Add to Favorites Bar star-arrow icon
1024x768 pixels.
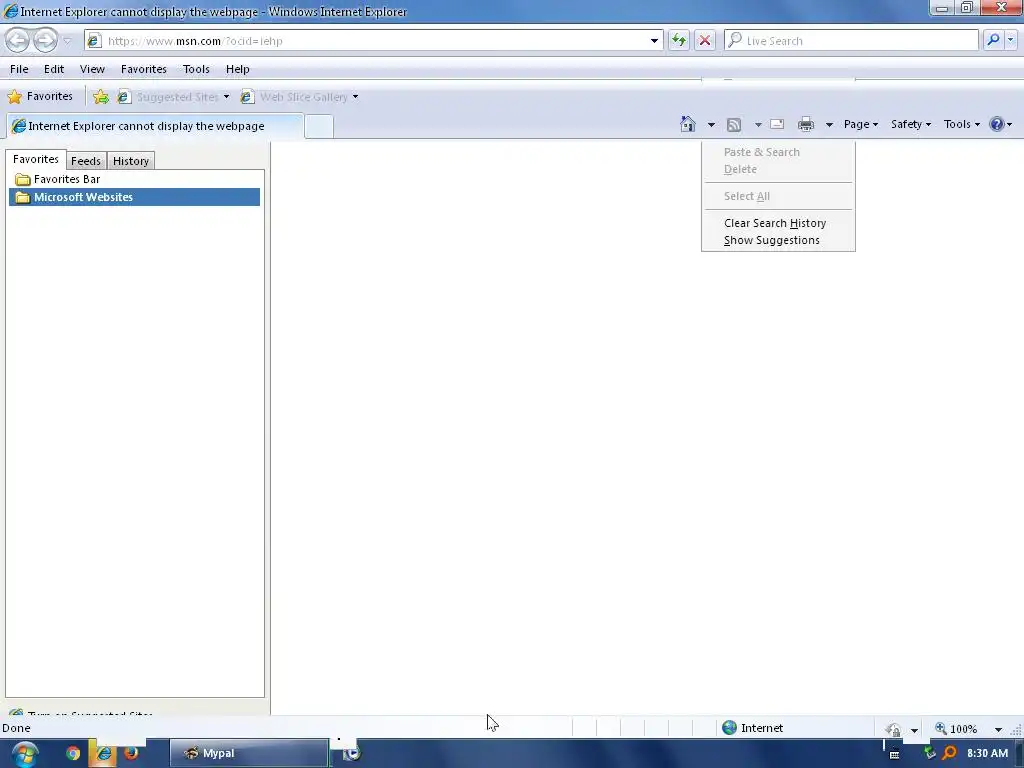pos(101,97)
